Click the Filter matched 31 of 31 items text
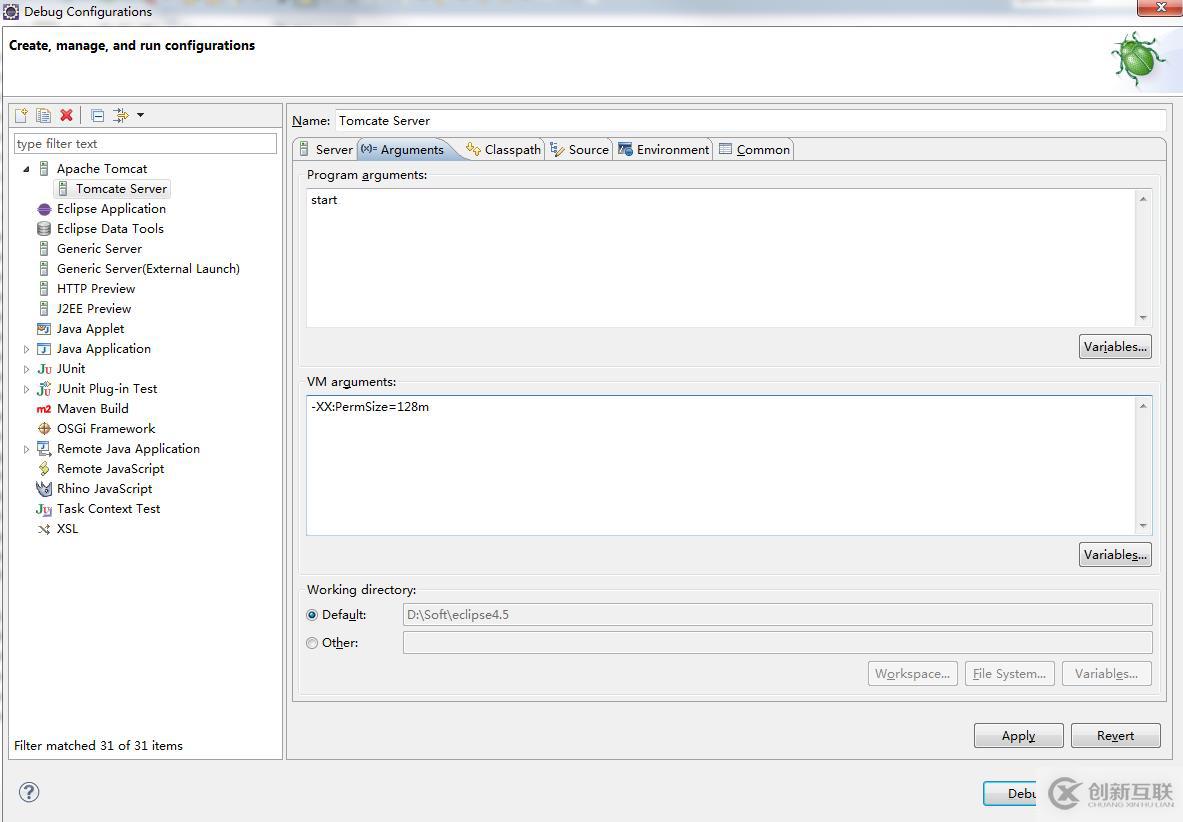1183x822 pixels. pos(98,746)
